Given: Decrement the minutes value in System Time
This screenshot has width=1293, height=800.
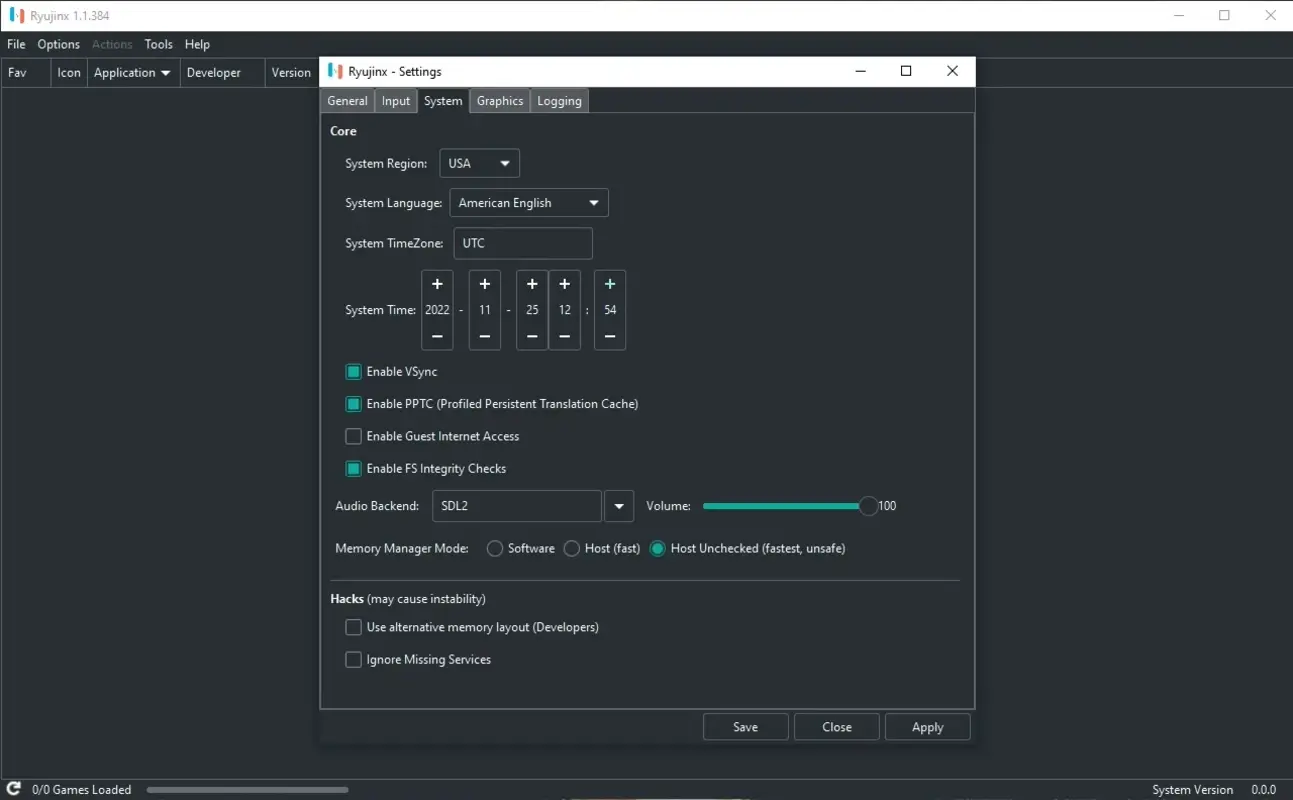Looking at the screenshot, I should [610, 338].
